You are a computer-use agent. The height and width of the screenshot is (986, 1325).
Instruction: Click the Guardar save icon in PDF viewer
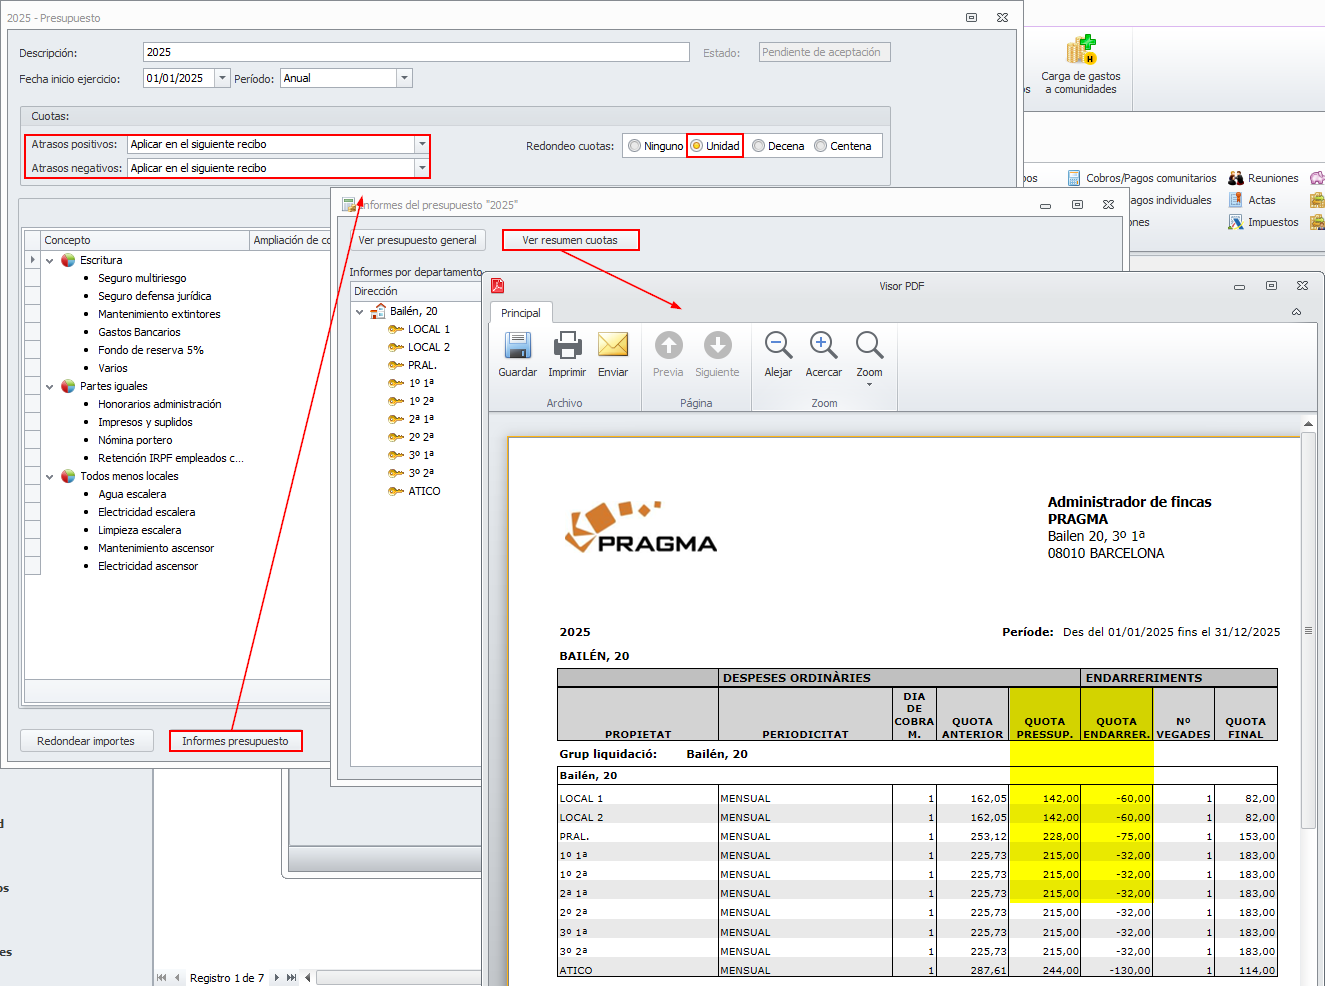pyautogui.click(x=517, y=347)
